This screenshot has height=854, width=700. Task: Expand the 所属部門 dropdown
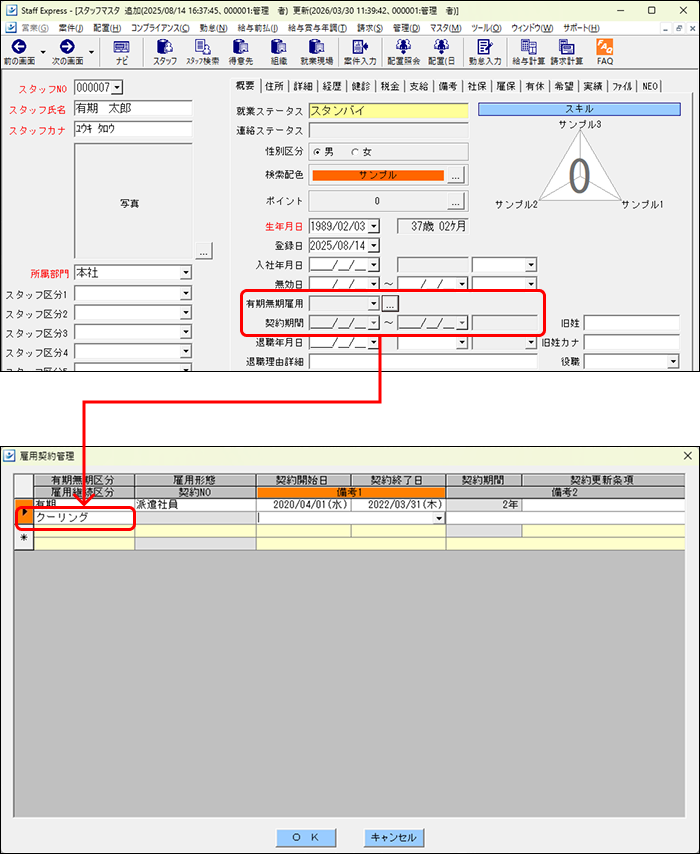pyautogui.click(x=185, y=273)
